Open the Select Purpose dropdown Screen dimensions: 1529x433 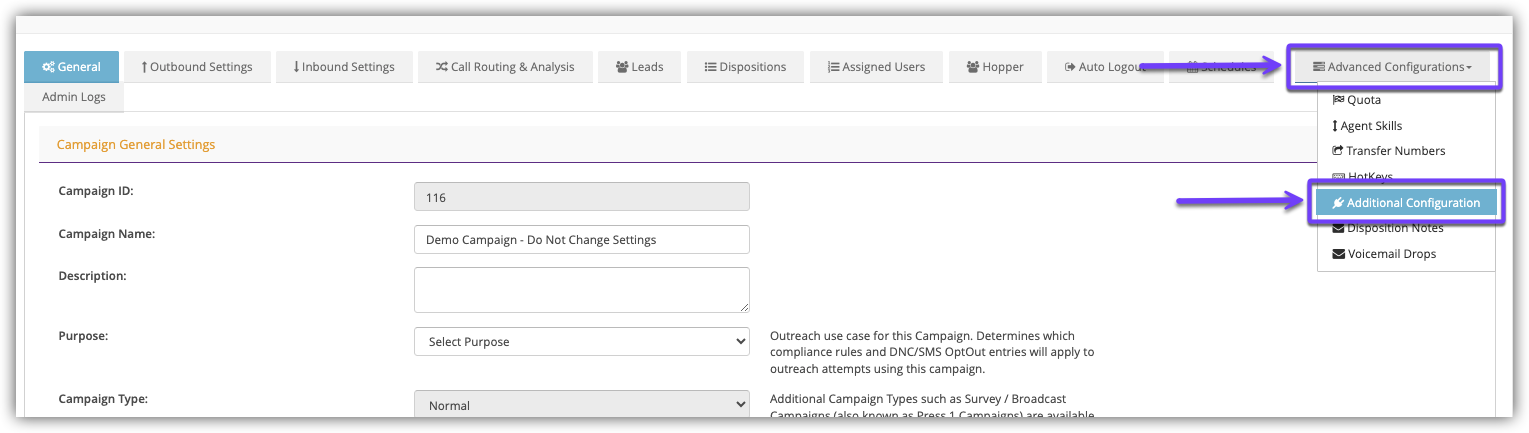click(581, 342)
